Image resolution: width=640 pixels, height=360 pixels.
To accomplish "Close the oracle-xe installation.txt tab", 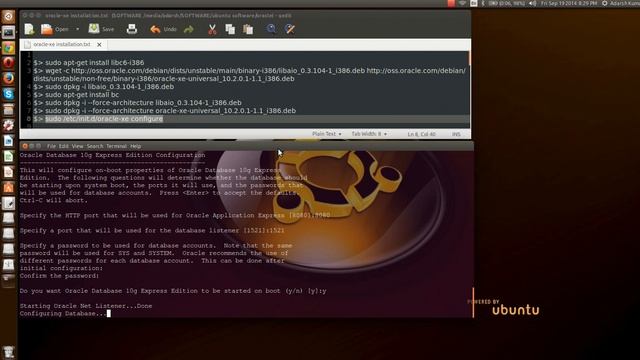I will 99,44.
